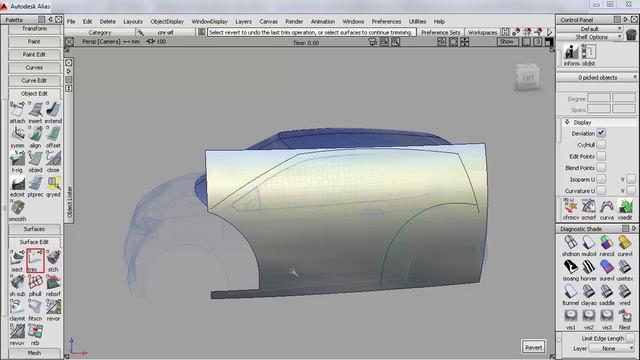Image resolution: width=640 pixels, height=360 pixels.
Task: Enable the Isoparm V checkbox
Action: (x=631, y=179)
